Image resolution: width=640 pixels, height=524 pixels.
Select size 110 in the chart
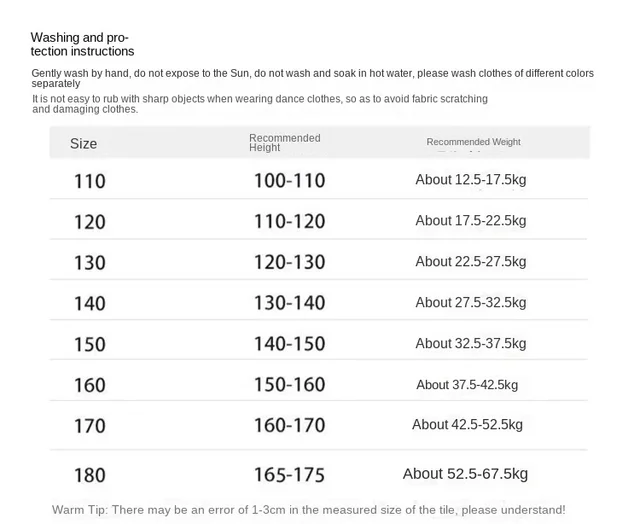(89, 181)
